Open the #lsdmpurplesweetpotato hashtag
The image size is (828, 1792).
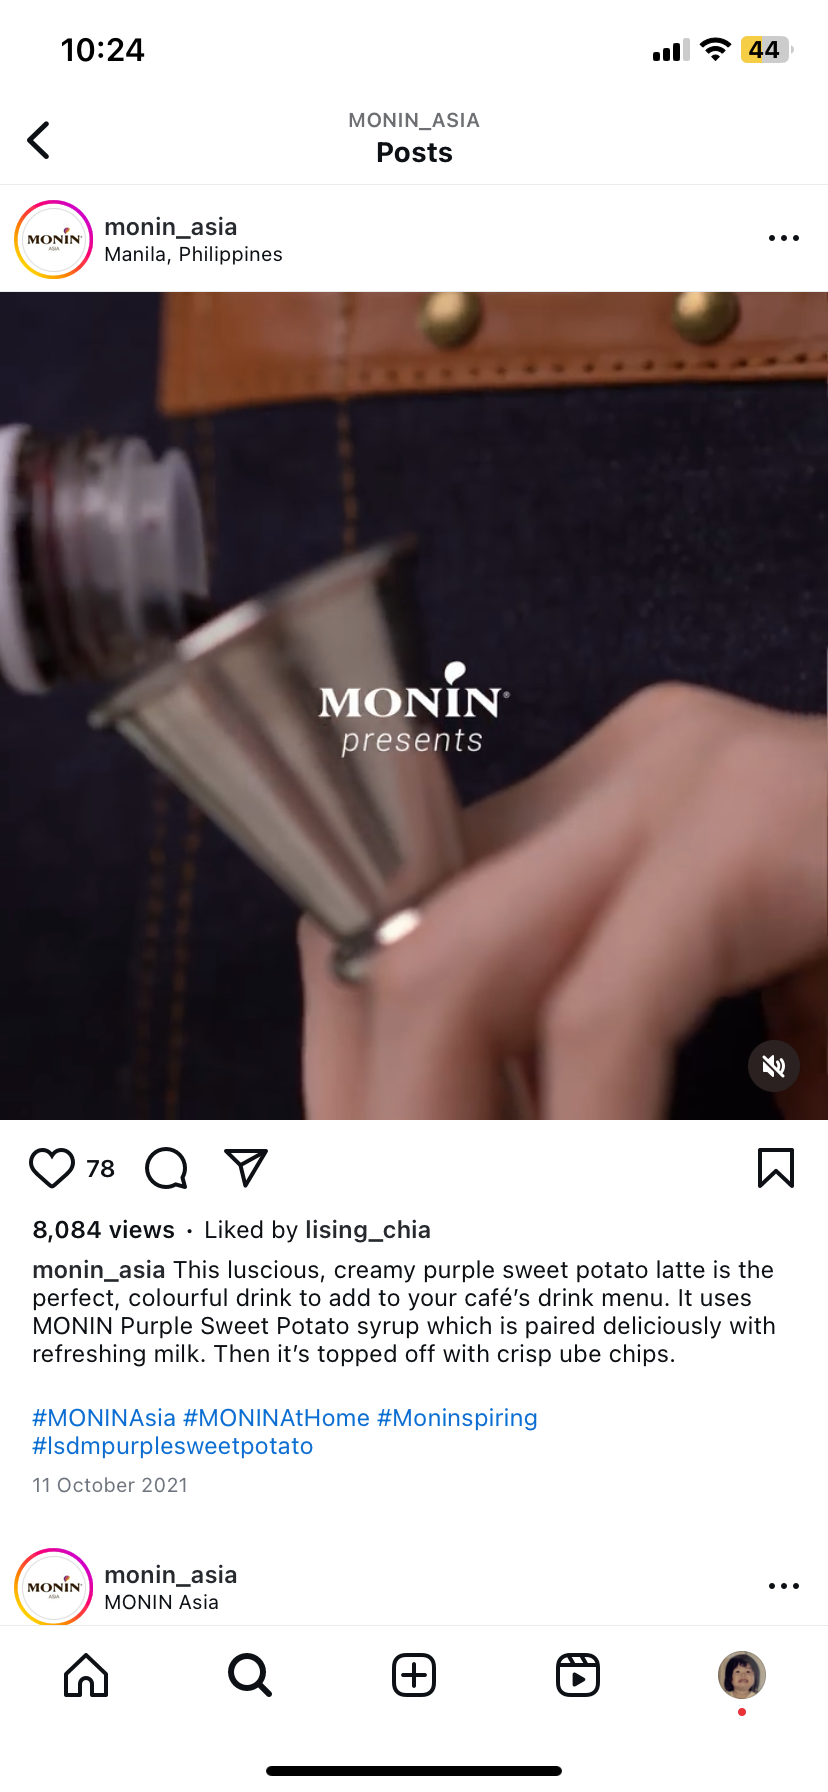pyautogui.click(x=173, y=1446)
